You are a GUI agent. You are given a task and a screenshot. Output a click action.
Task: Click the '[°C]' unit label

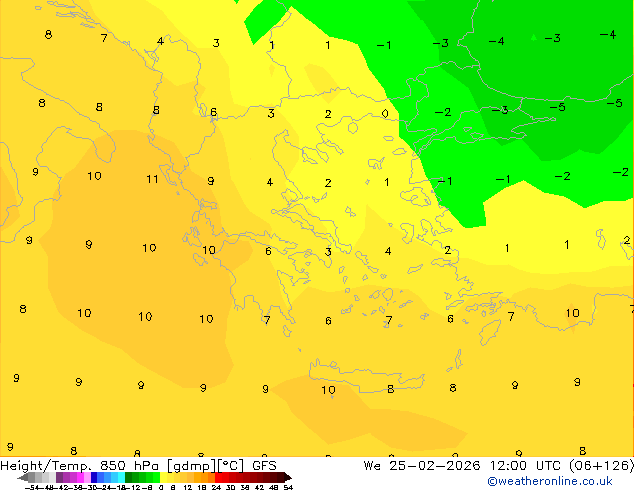[231, 466]
